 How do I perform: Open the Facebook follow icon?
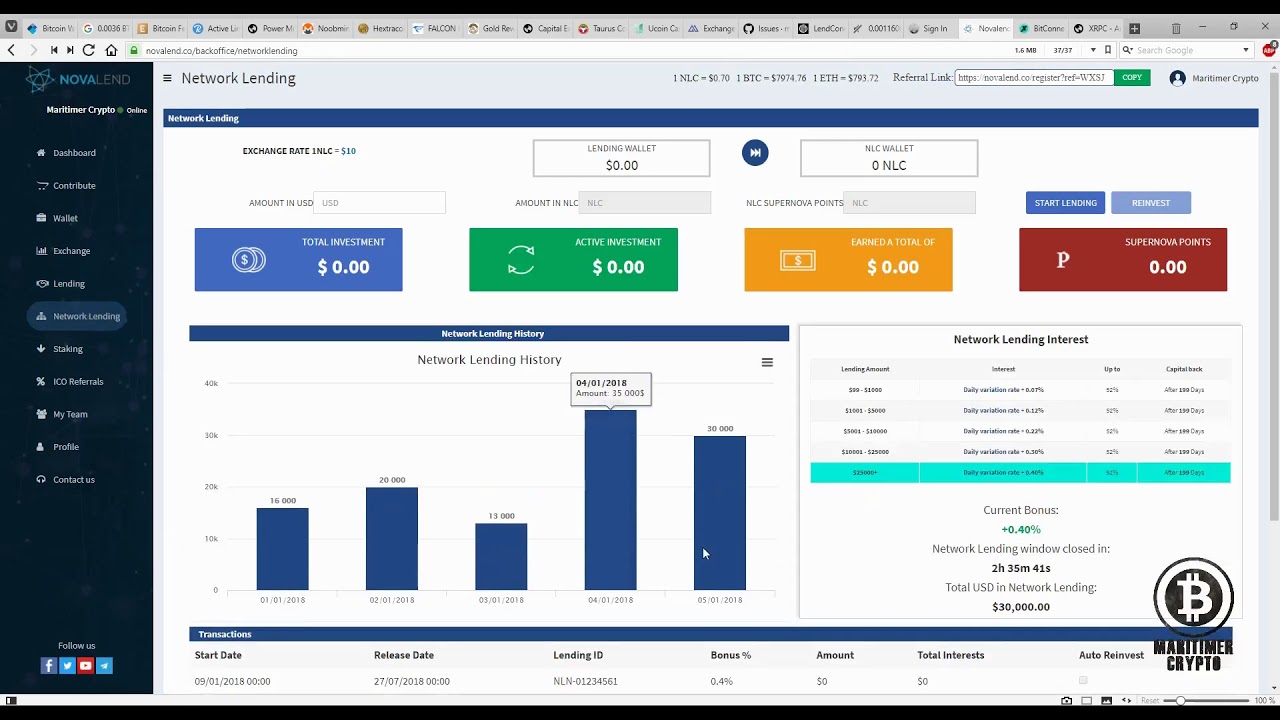(x=48, y=665)
